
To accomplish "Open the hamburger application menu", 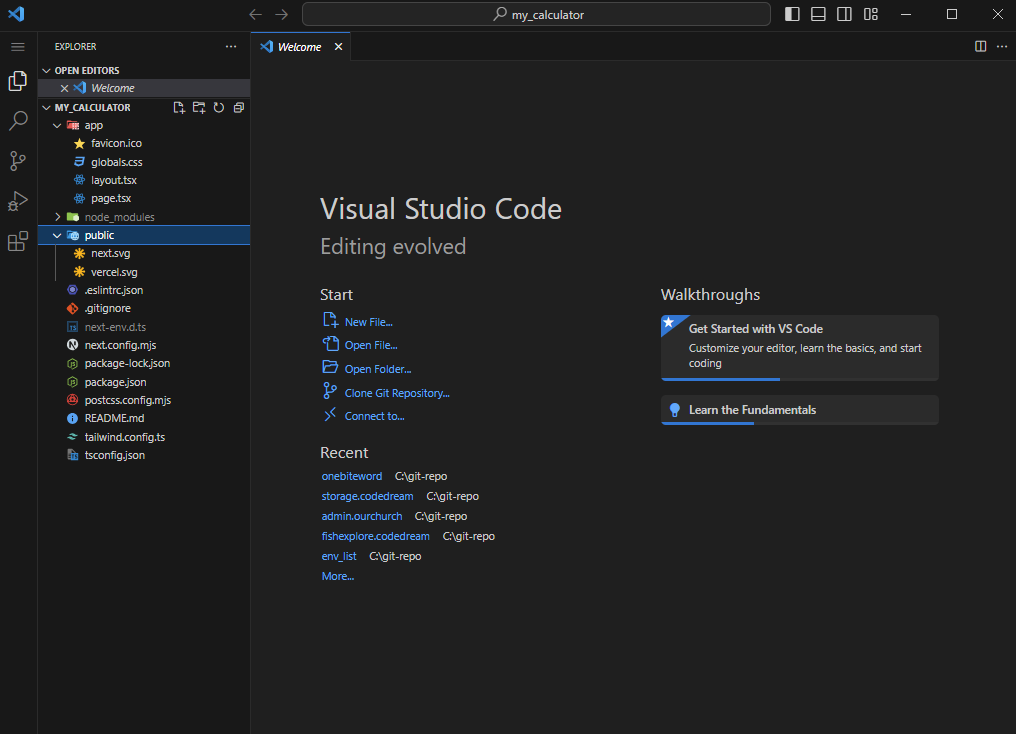I will [17, 47].
